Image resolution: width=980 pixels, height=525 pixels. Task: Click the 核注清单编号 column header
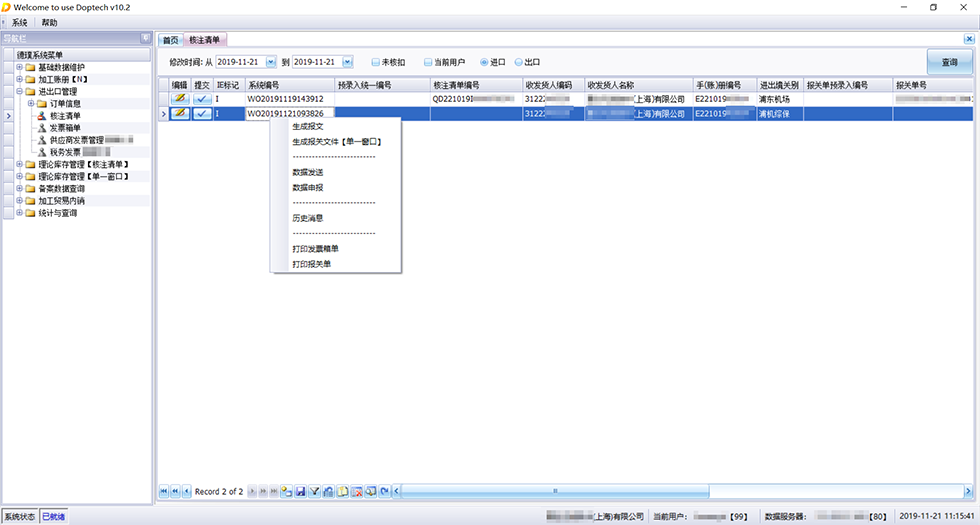(476, 85)
